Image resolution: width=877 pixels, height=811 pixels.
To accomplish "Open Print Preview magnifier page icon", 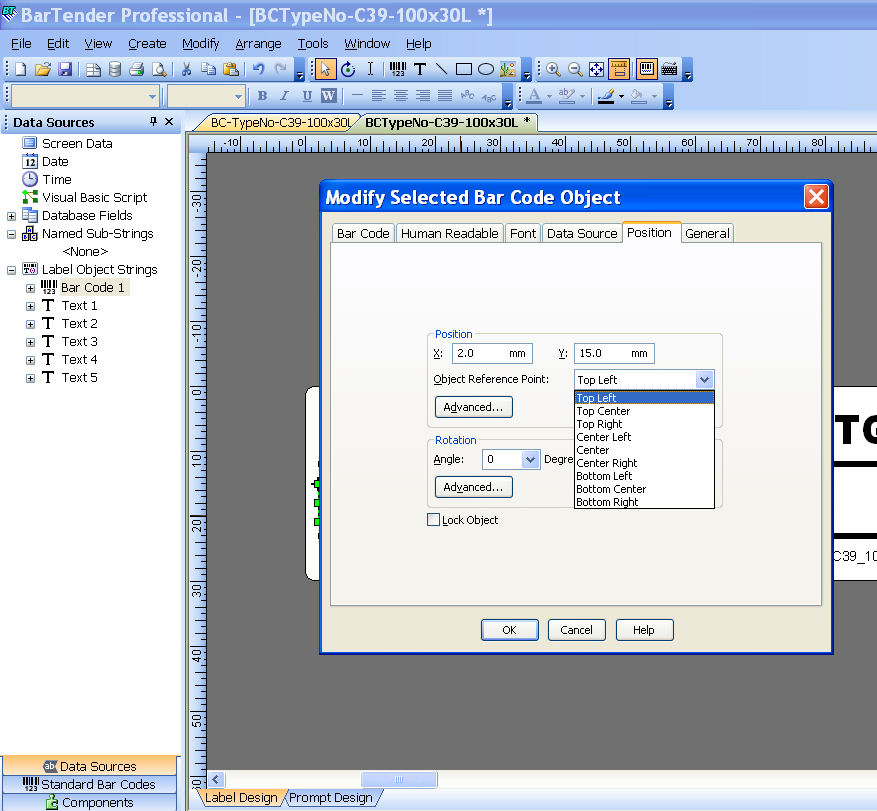I will point(159,69).
